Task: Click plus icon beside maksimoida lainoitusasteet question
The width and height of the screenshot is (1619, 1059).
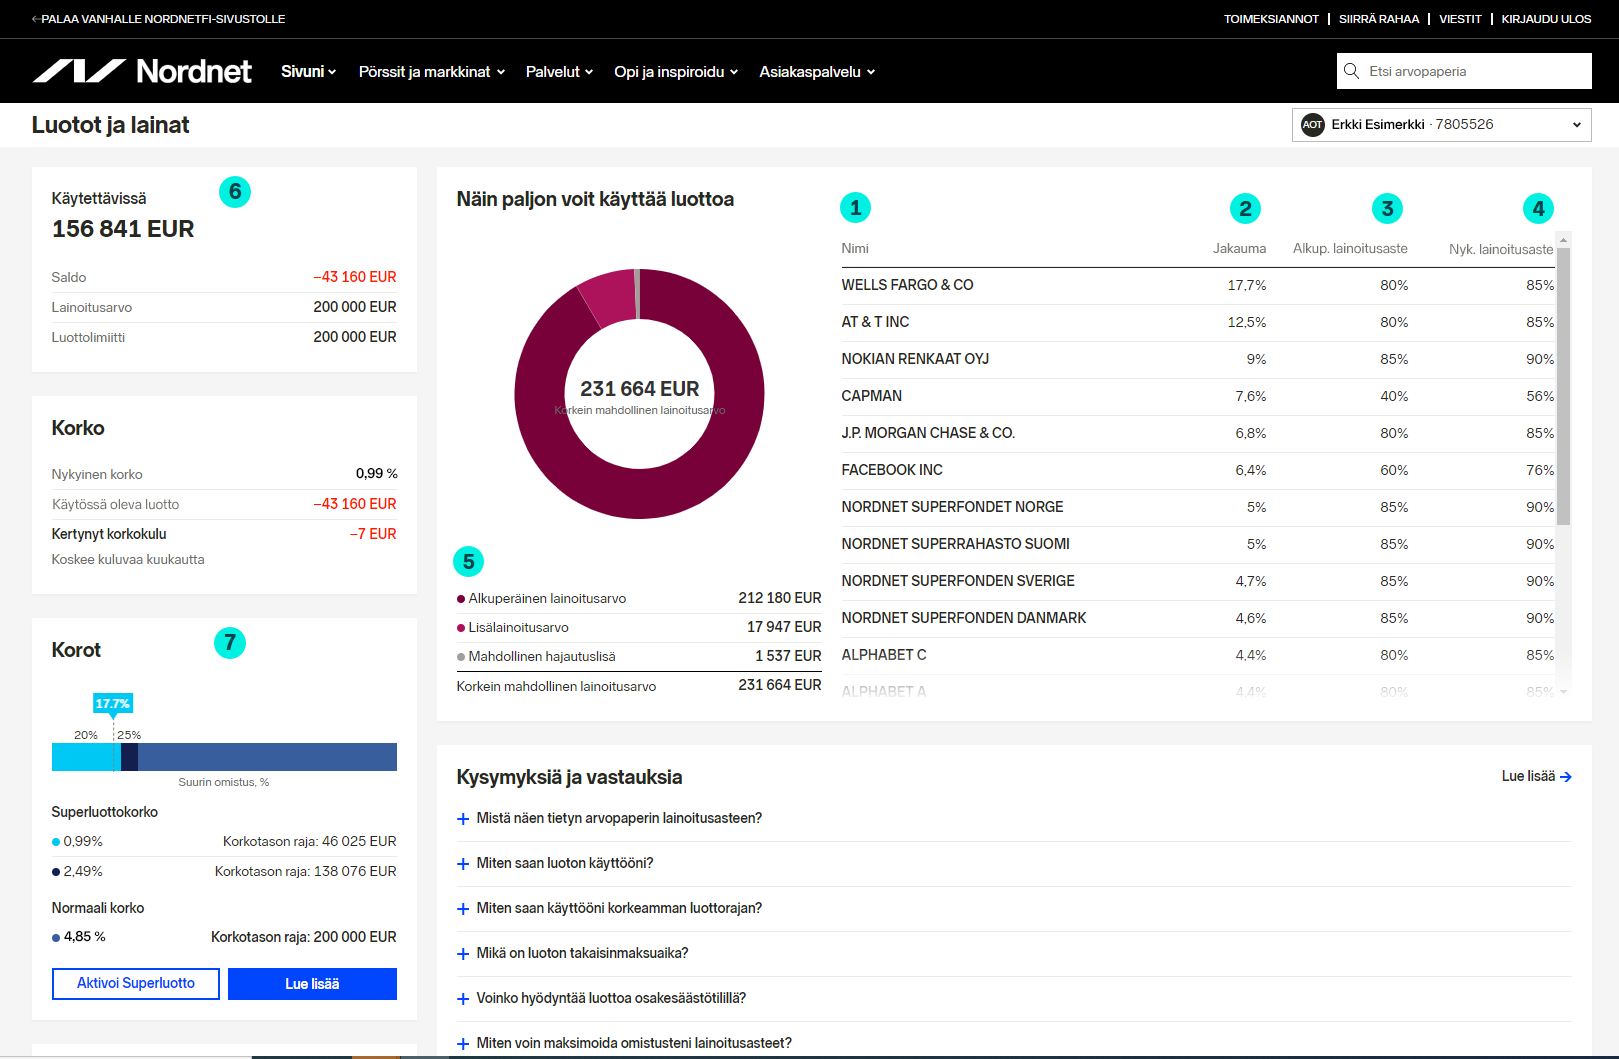Action: (x=463, y=1044)
